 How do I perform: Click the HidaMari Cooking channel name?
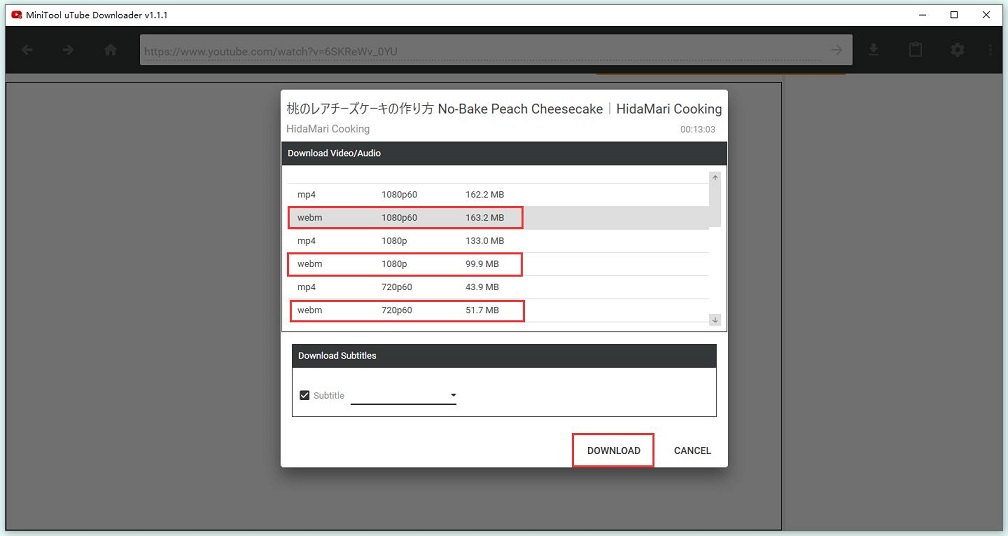pos(328,129)
